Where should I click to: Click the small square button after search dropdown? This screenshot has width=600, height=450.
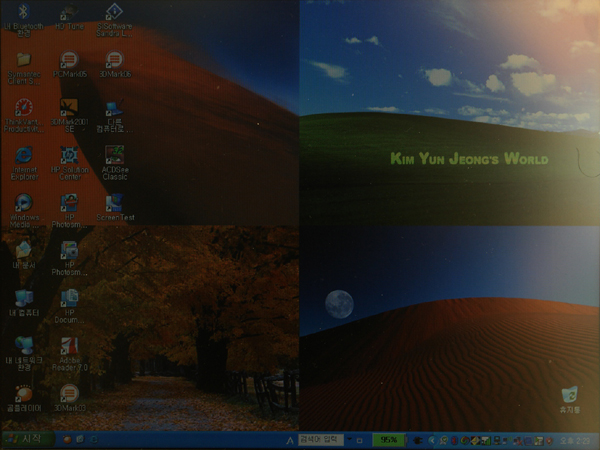coord(359,441)
